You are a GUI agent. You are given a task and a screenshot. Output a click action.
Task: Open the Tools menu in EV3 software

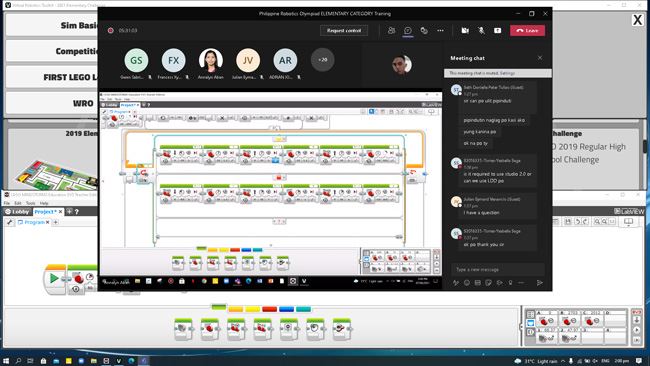click(31, 203)
